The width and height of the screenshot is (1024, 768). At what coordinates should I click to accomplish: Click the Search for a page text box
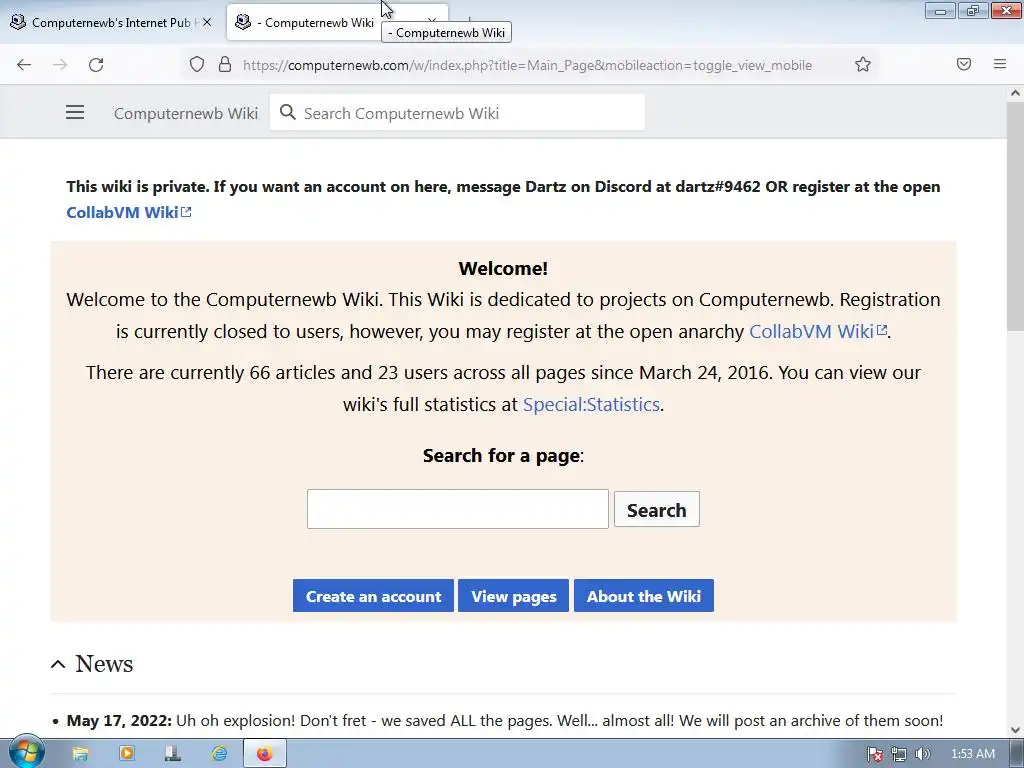(458, 509)
